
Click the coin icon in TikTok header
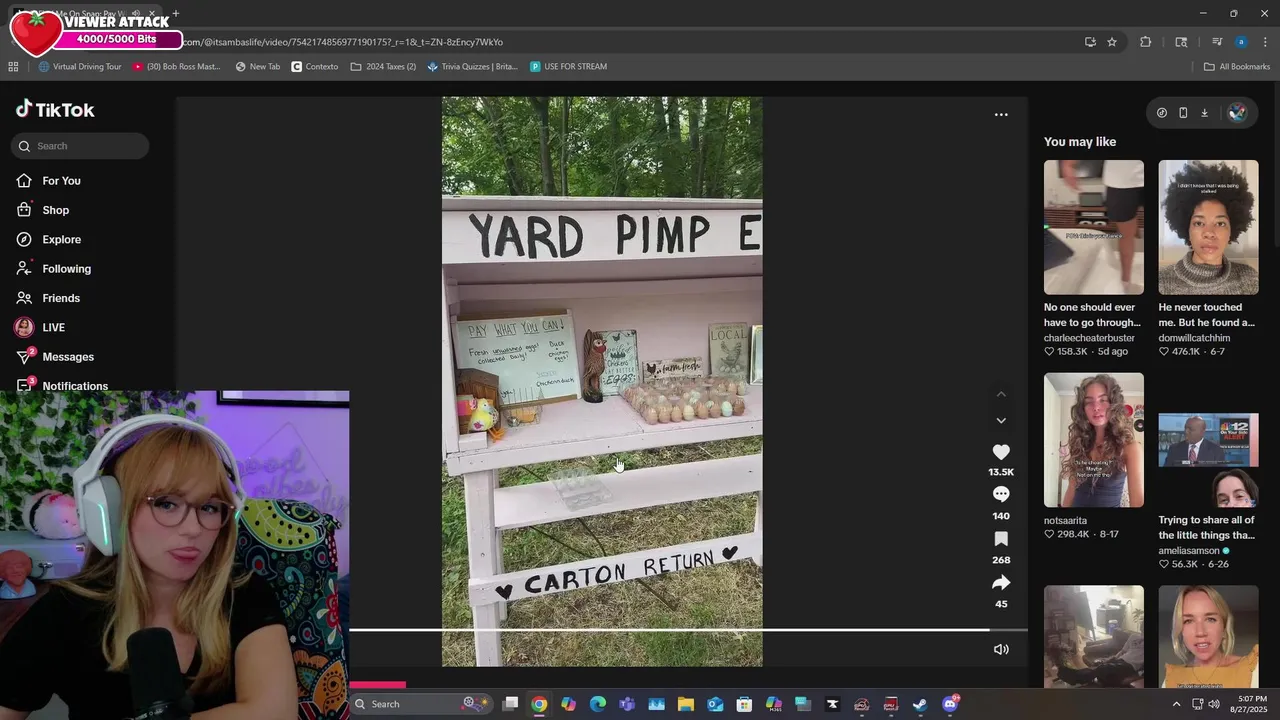coord(1161,113)
